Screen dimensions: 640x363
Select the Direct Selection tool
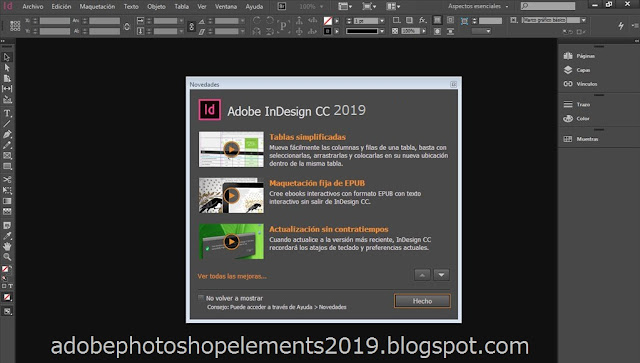pos(7,68)
